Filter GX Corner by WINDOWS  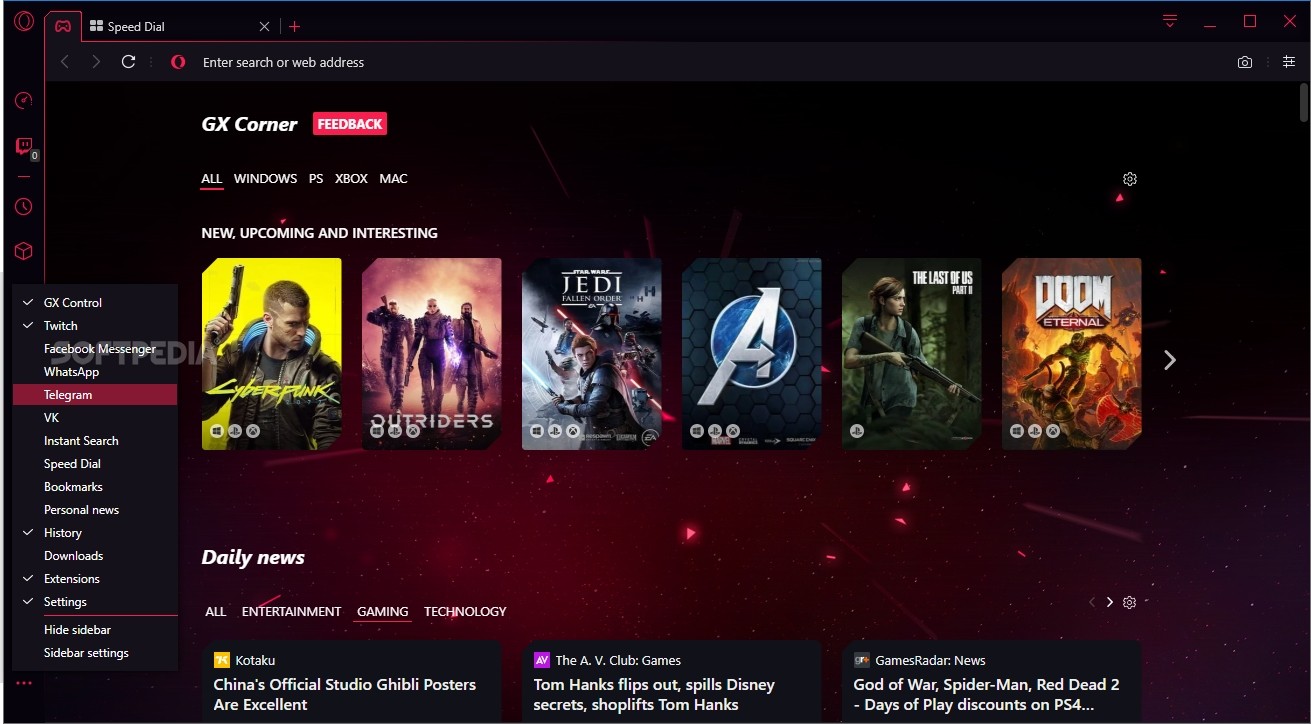(265, 179)
